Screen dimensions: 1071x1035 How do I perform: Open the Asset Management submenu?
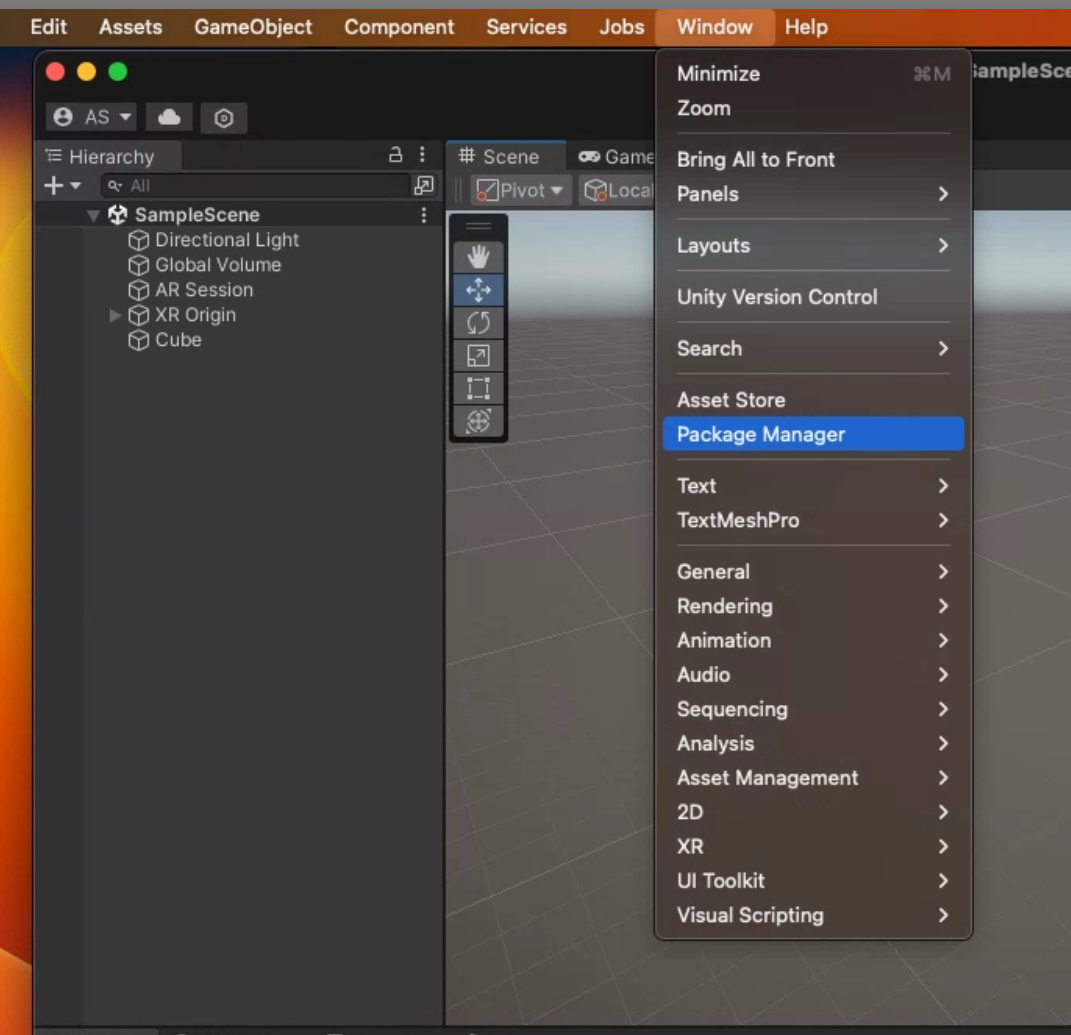pos(813,778)
